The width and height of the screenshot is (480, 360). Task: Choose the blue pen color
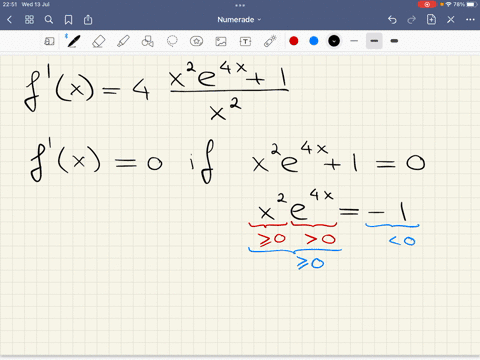[314, 41]
